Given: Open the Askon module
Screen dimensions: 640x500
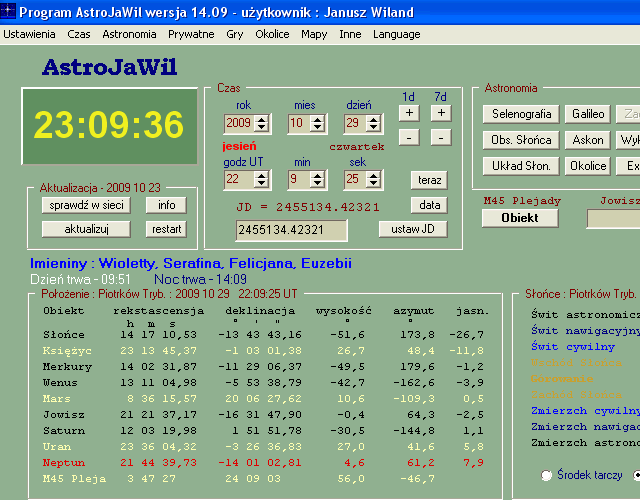Looking at the screenshot, I should pyautogui.click(x=588, y=140).
